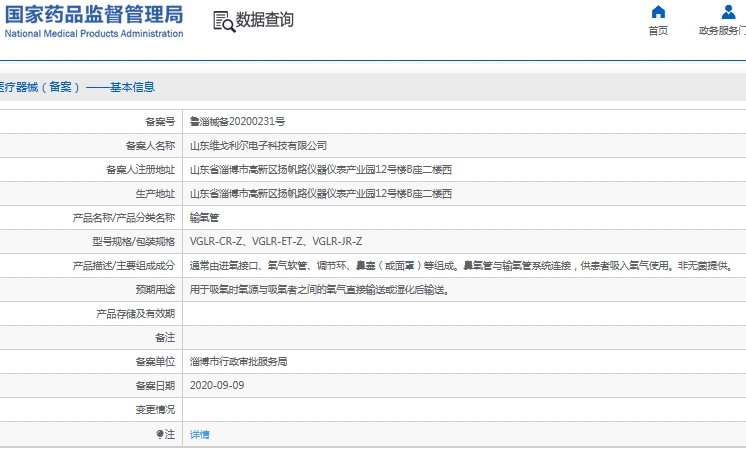Click the product name 输氧管
746x451 pixels.
(x=204, y=218)
